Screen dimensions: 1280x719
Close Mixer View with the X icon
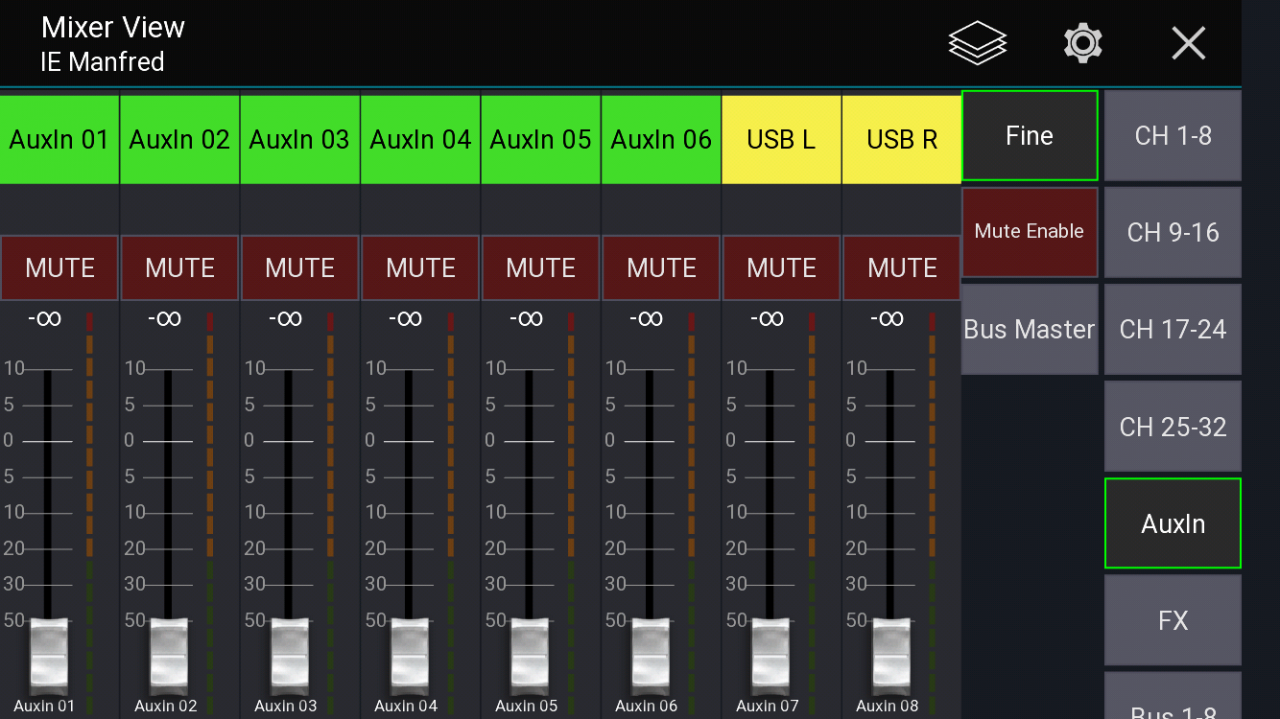click(1188, 43)
